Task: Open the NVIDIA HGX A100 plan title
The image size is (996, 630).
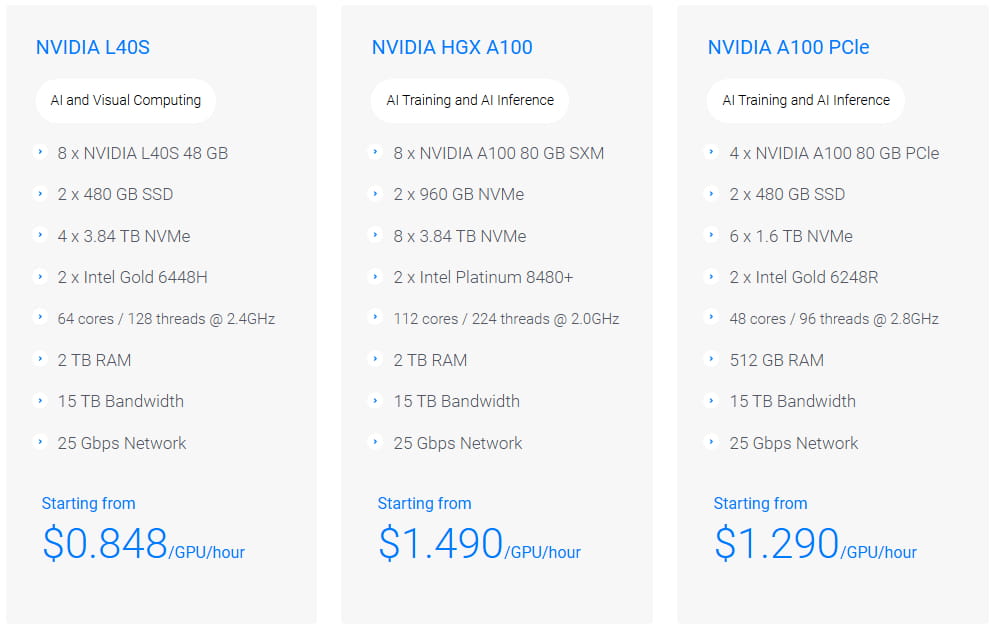Action: tap(452, 47)
